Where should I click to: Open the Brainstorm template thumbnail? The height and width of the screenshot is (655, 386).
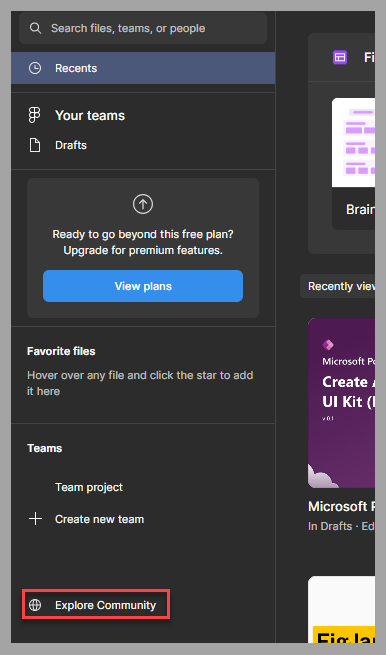[353, 142]
